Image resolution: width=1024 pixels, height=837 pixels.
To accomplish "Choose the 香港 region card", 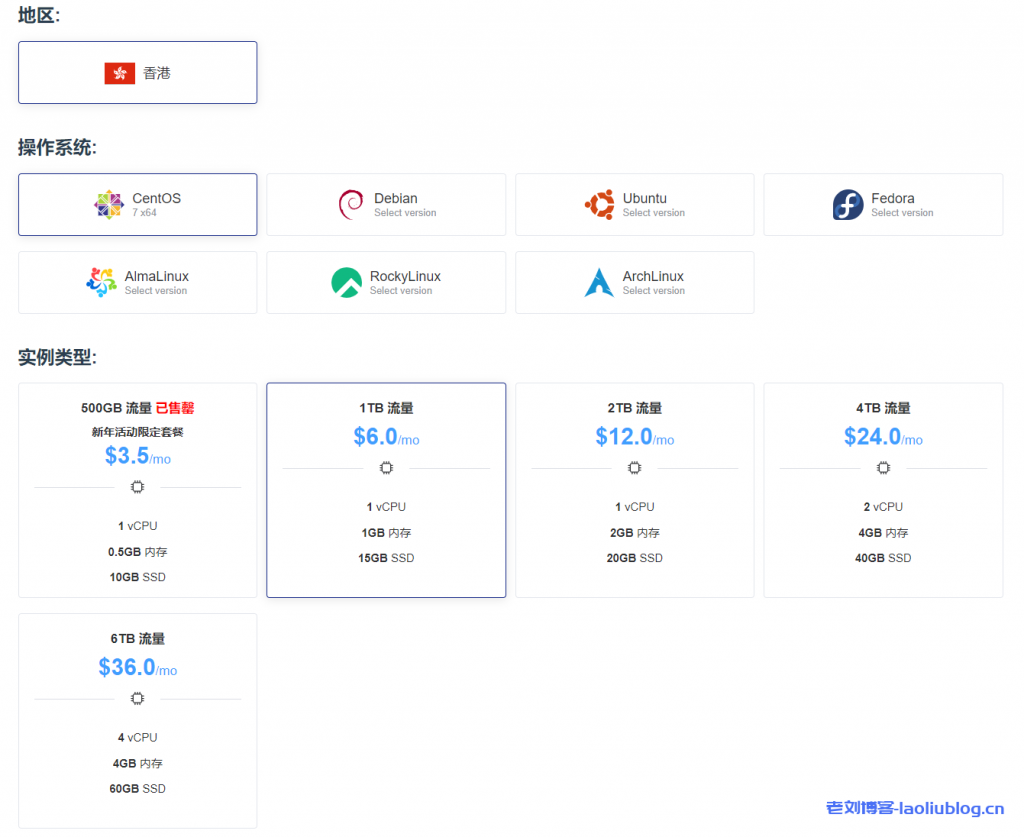I will [x=138, y=73].
